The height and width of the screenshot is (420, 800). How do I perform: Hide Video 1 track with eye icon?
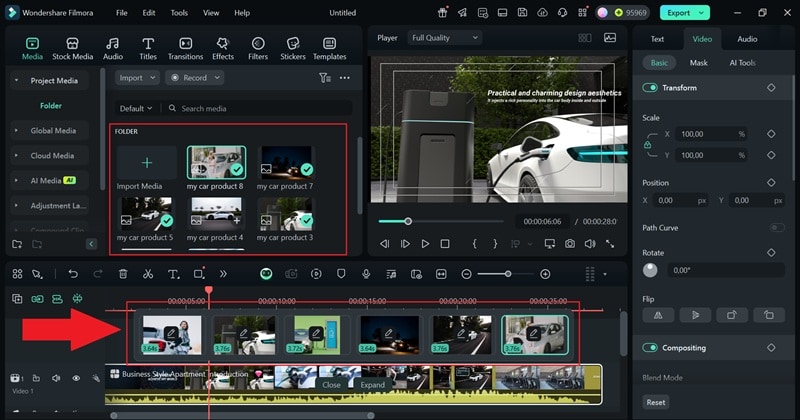76,378
